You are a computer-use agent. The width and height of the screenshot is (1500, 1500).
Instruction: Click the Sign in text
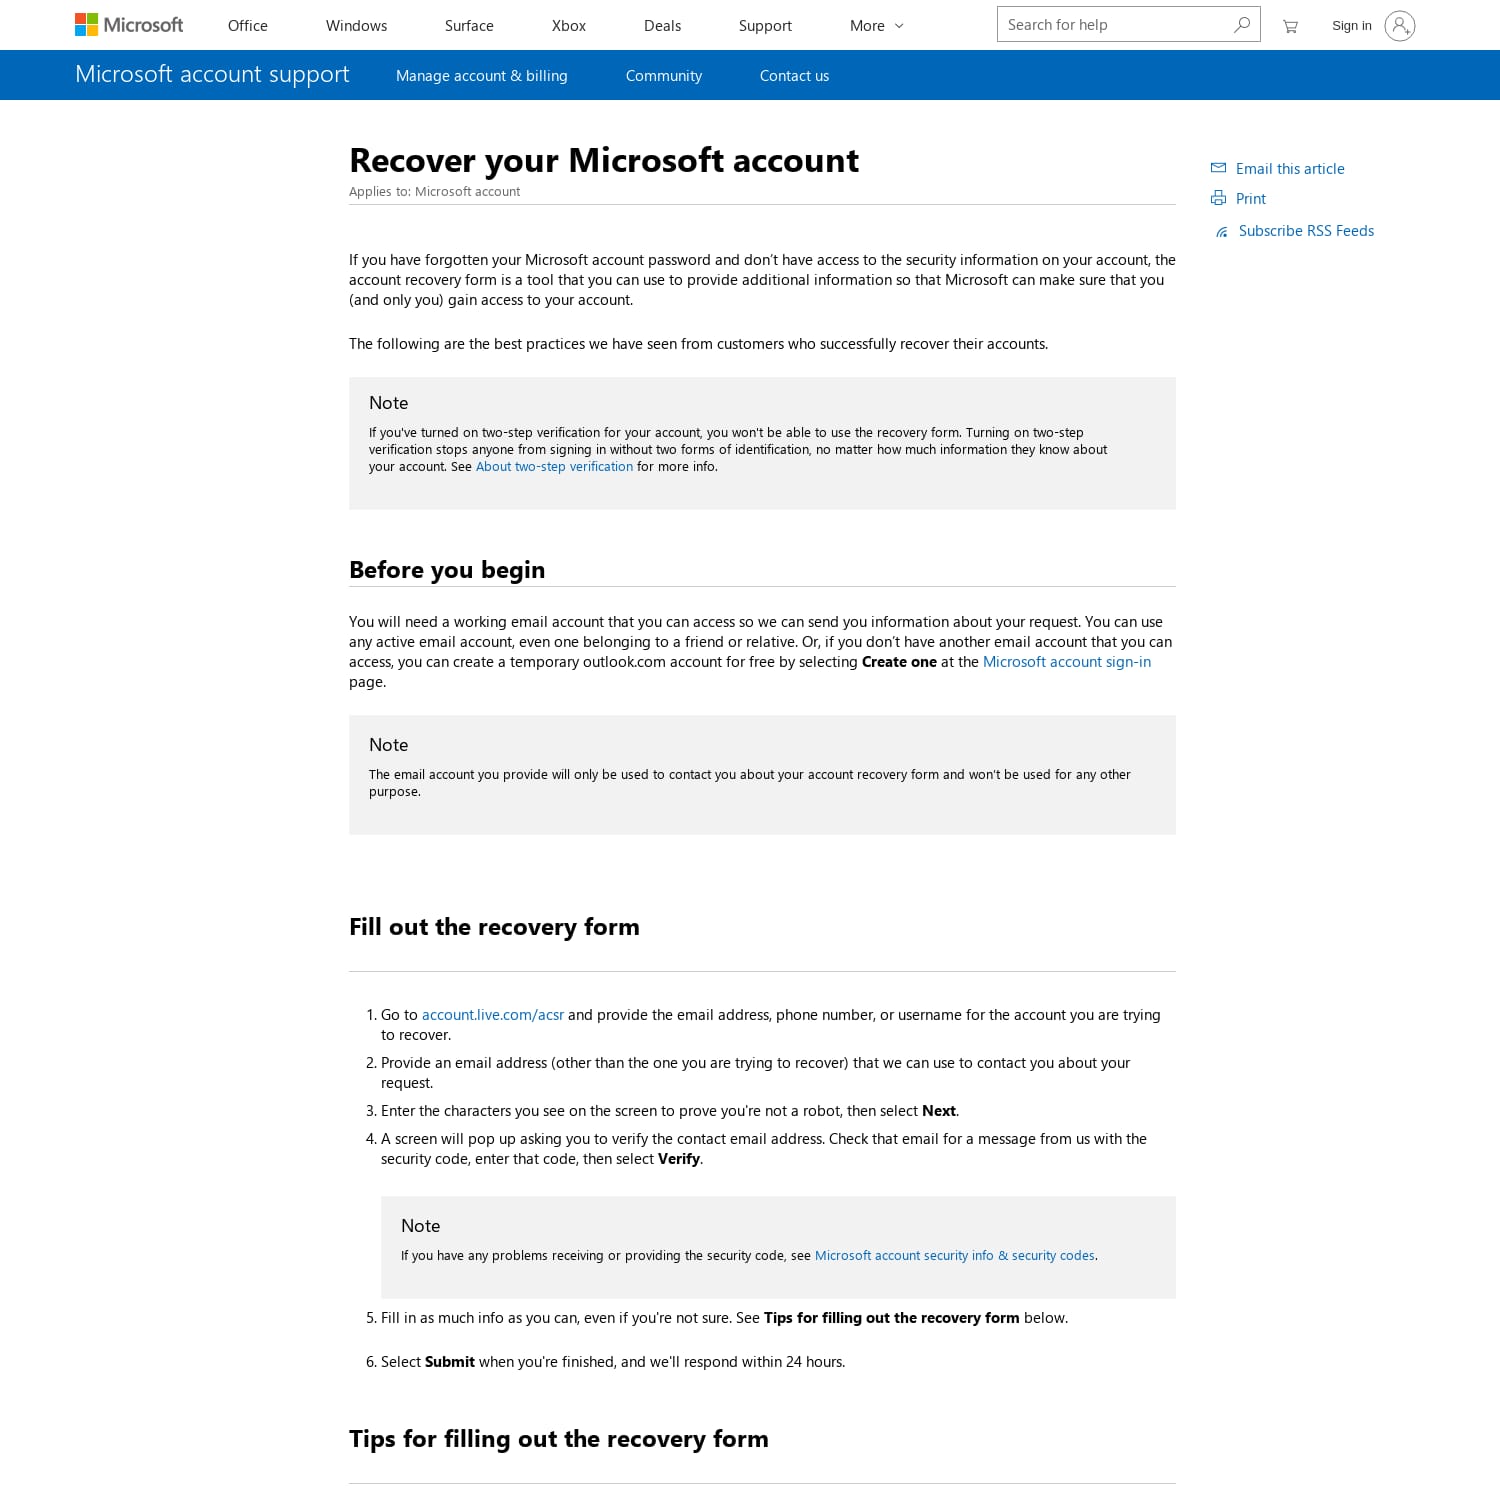[x=1352, y=26]
